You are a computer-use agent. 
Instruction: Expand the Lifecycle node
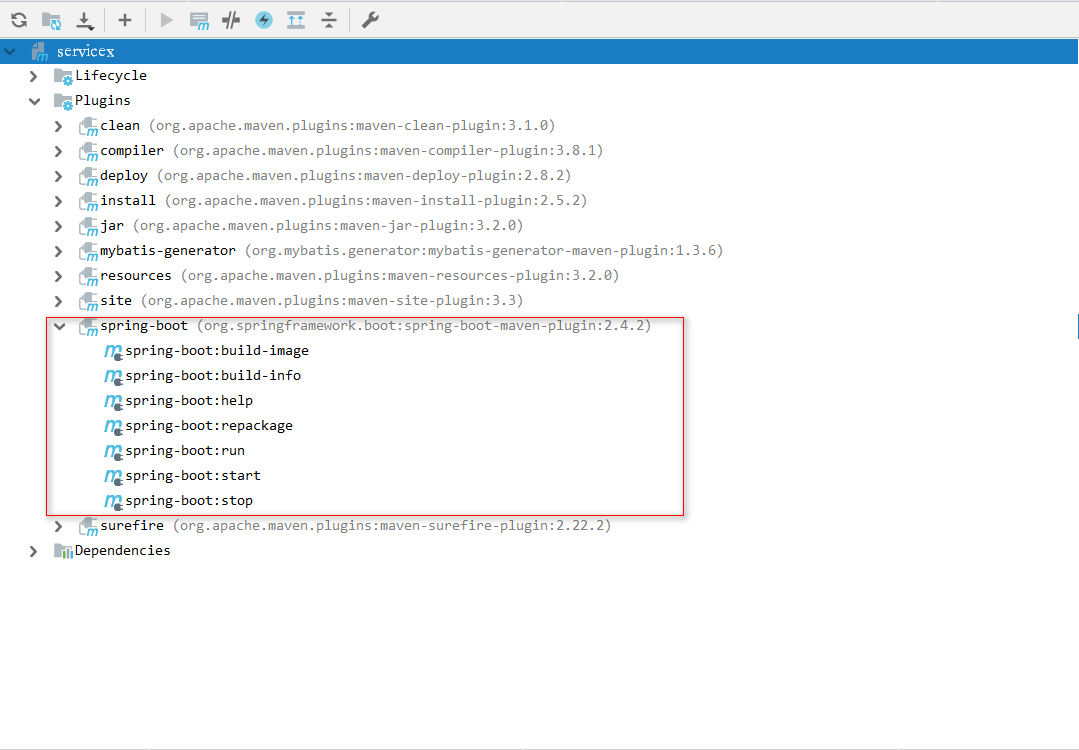(33, 76)
